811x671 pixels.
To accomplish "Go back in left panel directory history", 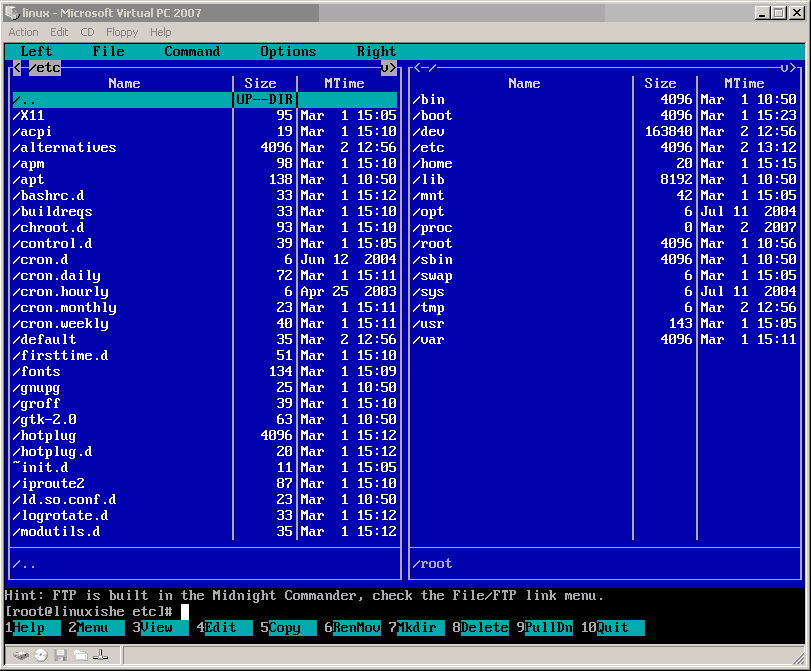I will pos(17,67).
